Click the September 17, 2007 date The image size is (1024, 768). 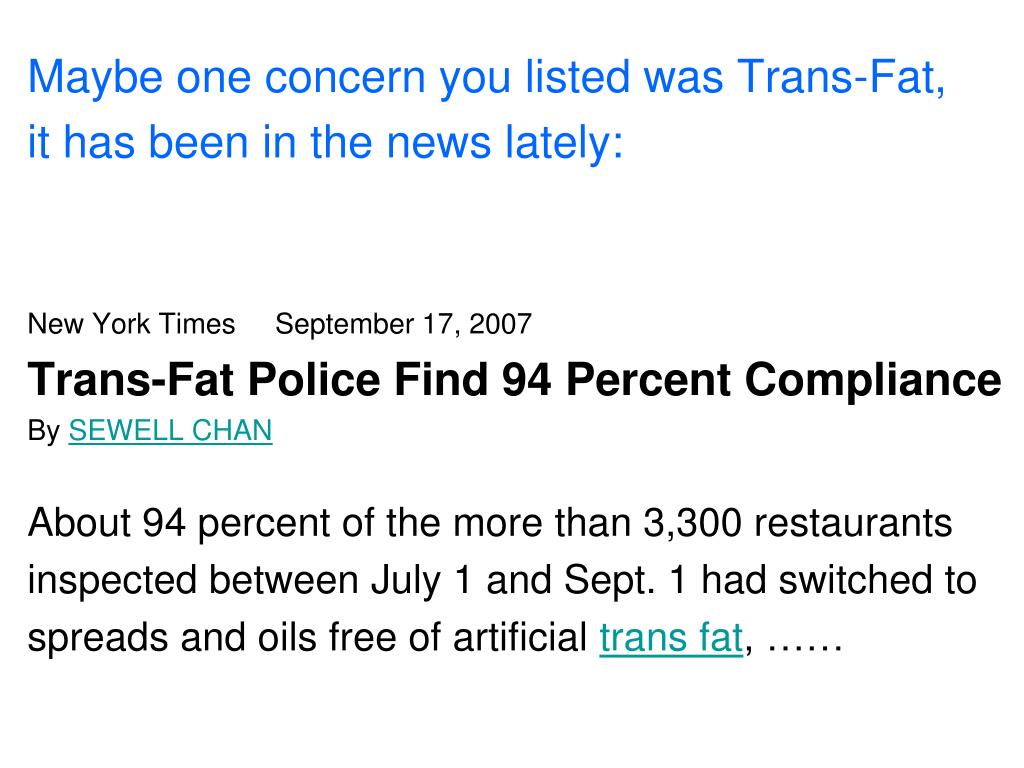click(404, 324)
